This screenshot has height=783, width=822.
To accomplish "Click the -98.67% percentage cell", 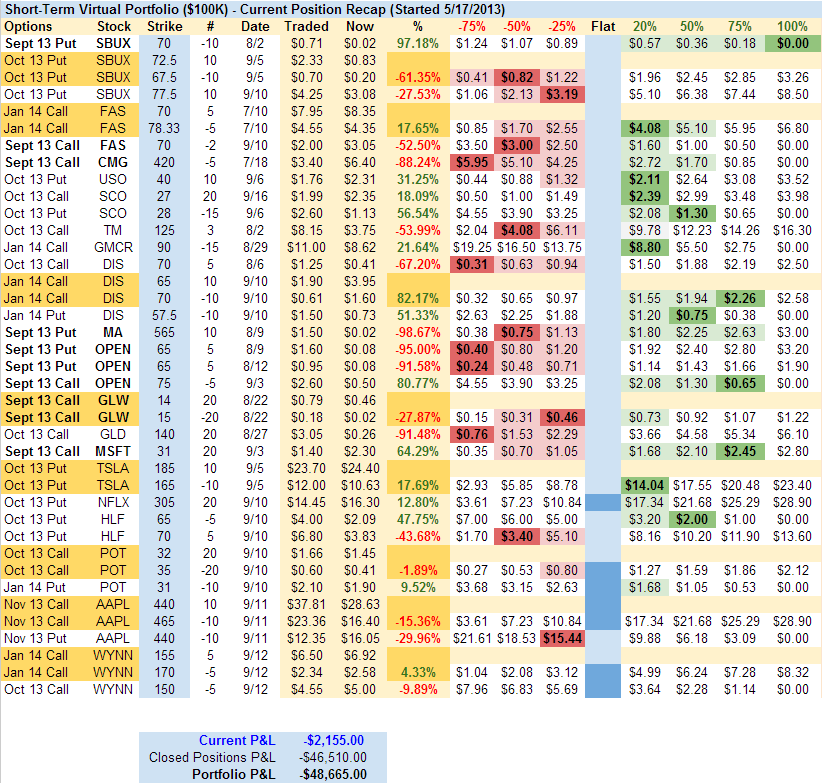I will tap(417, 332).
